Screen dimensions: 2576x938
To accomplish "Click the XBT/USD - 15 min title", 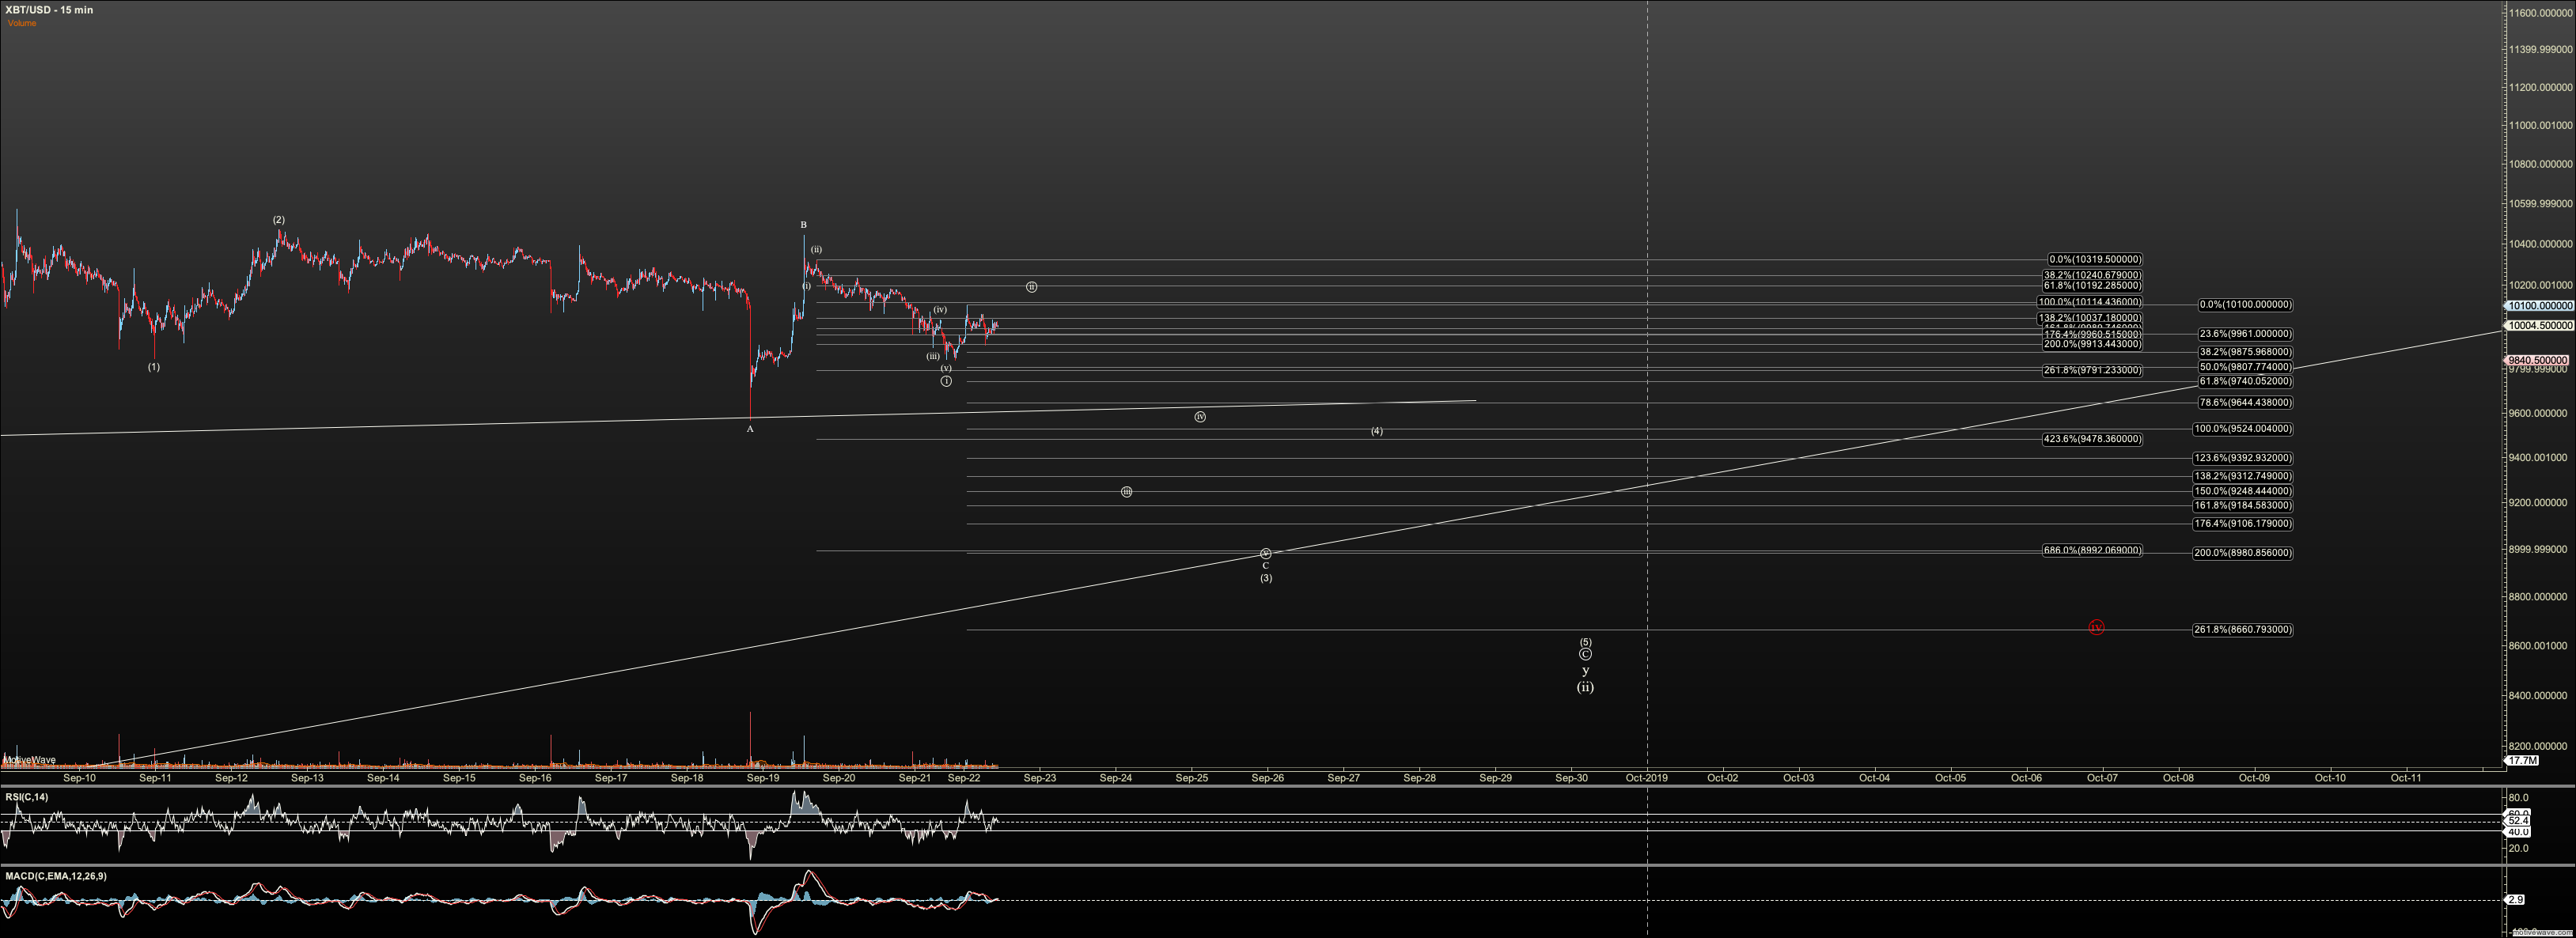I will pyautogui.click(x=49, y=10).
